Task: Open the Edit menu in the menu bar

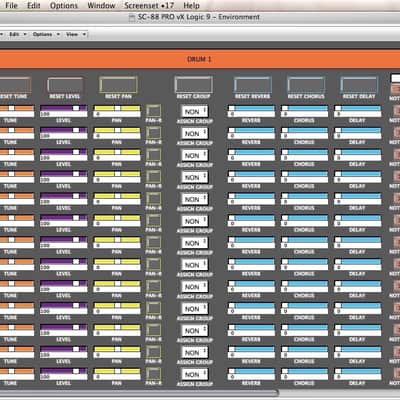Action: click(34, 5)
